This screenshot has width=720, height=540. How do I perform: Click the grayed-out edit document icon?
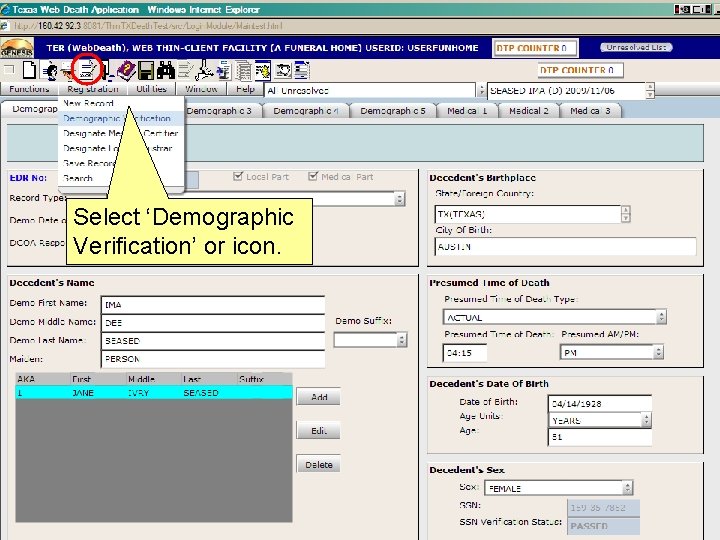pyautogui.click(x=186, y=70)
